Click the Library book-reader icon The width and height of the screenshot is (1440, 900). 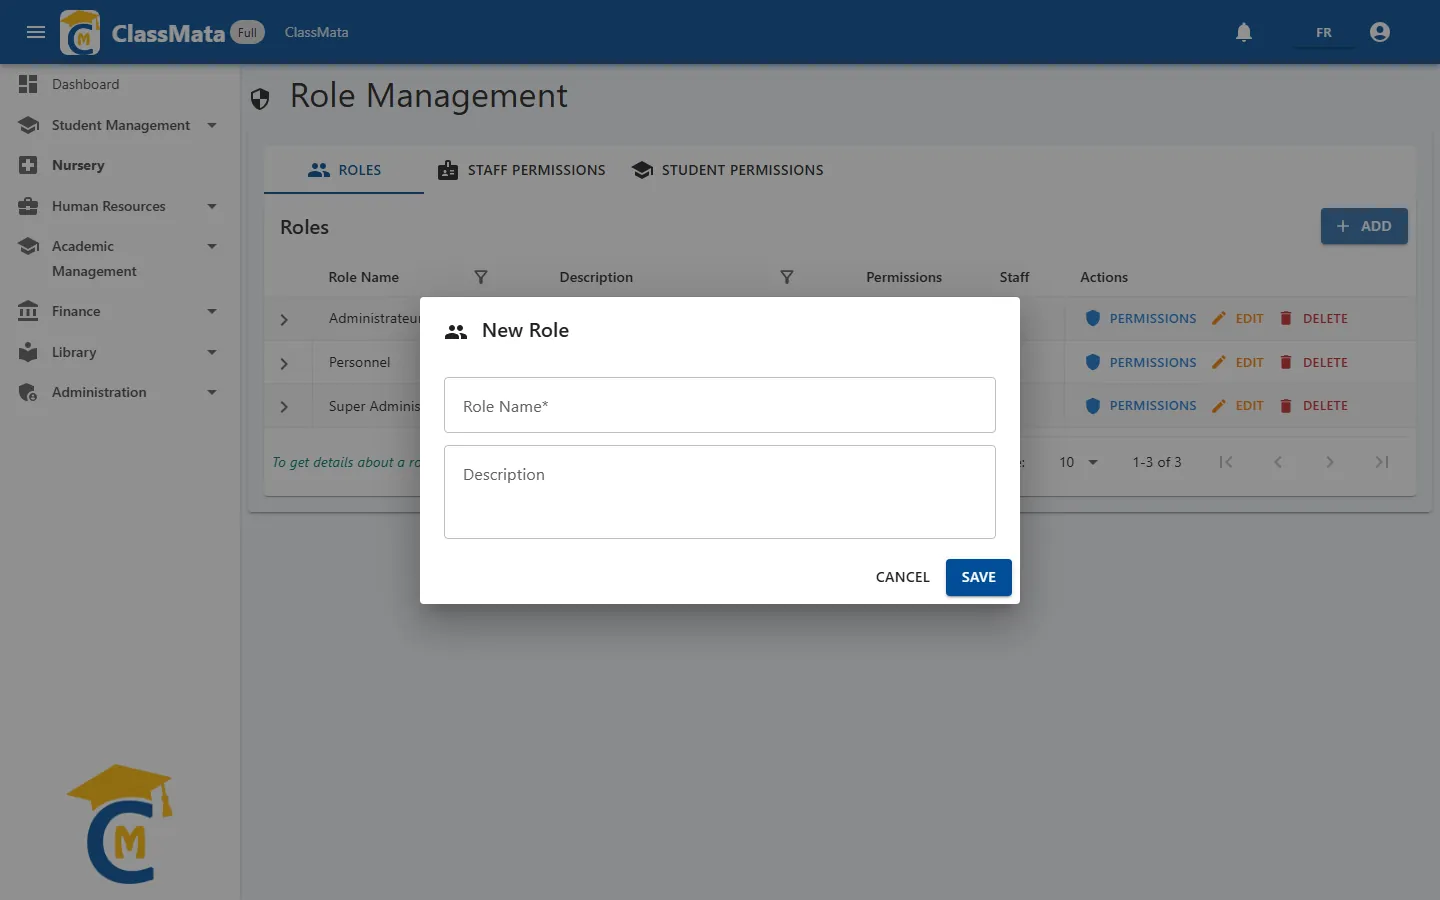click(x=28, y=352)
